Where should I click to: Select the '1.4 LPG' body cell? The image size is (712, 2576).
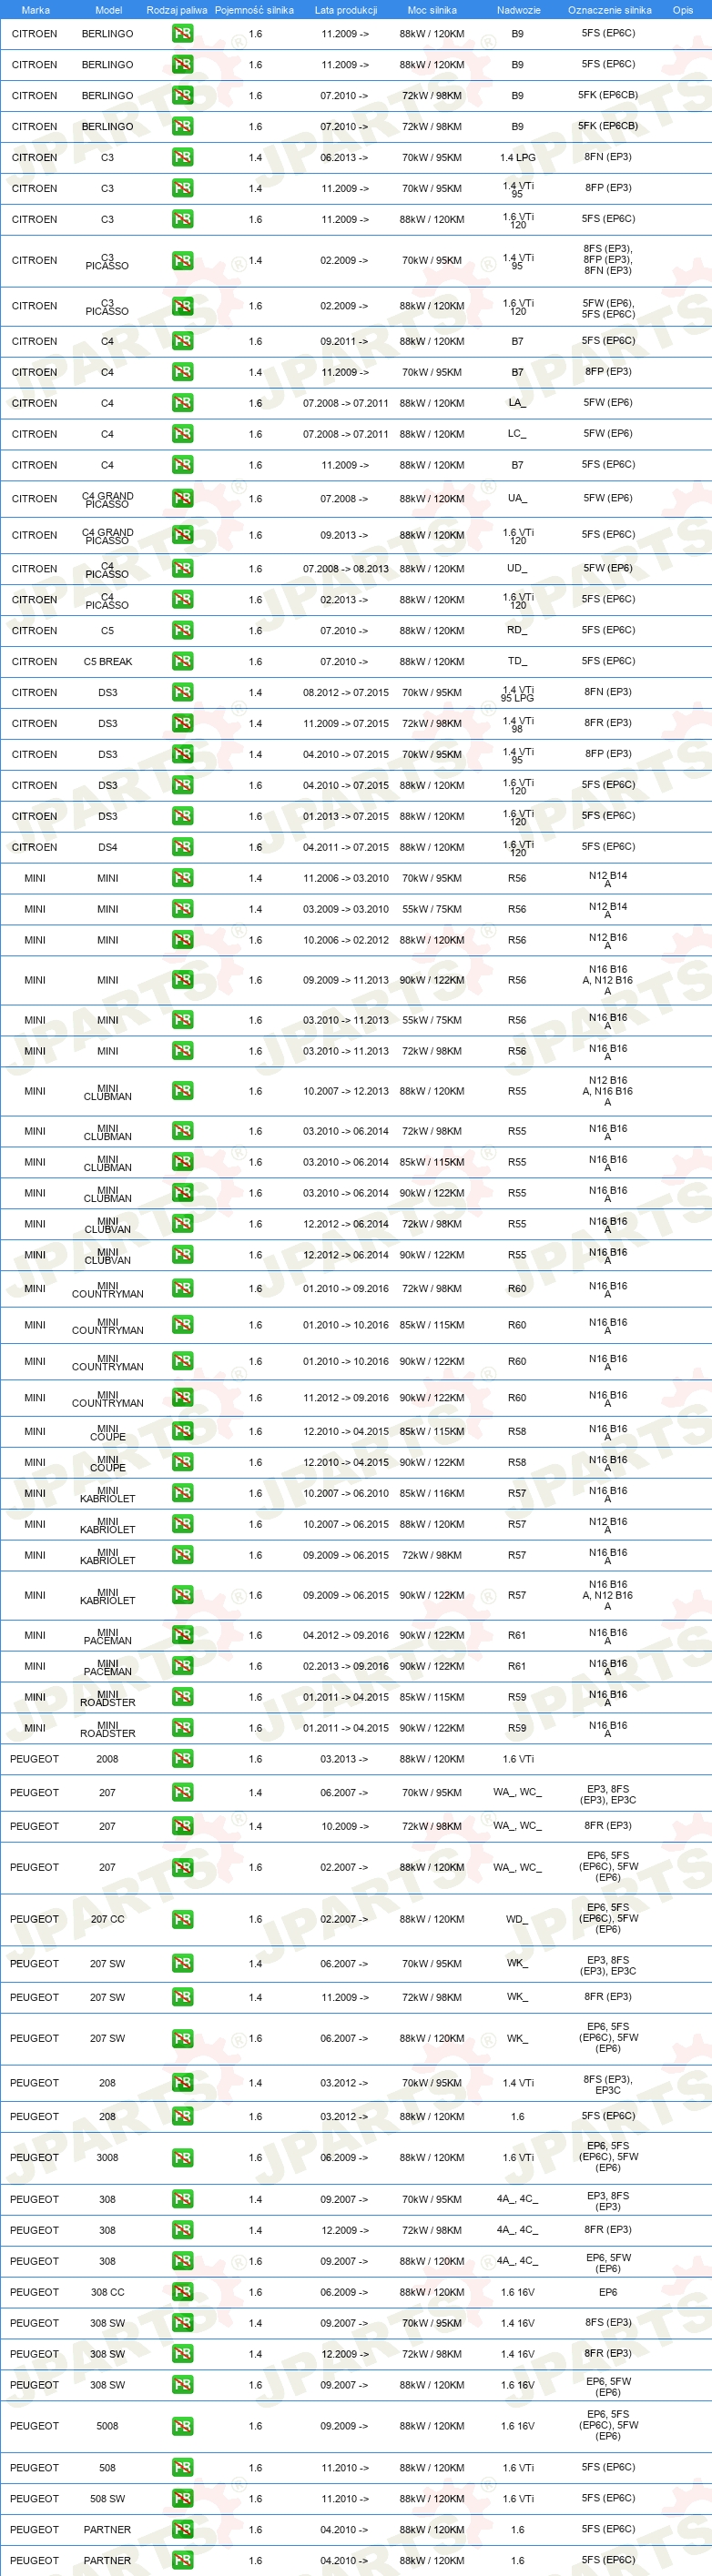point(517,158)
